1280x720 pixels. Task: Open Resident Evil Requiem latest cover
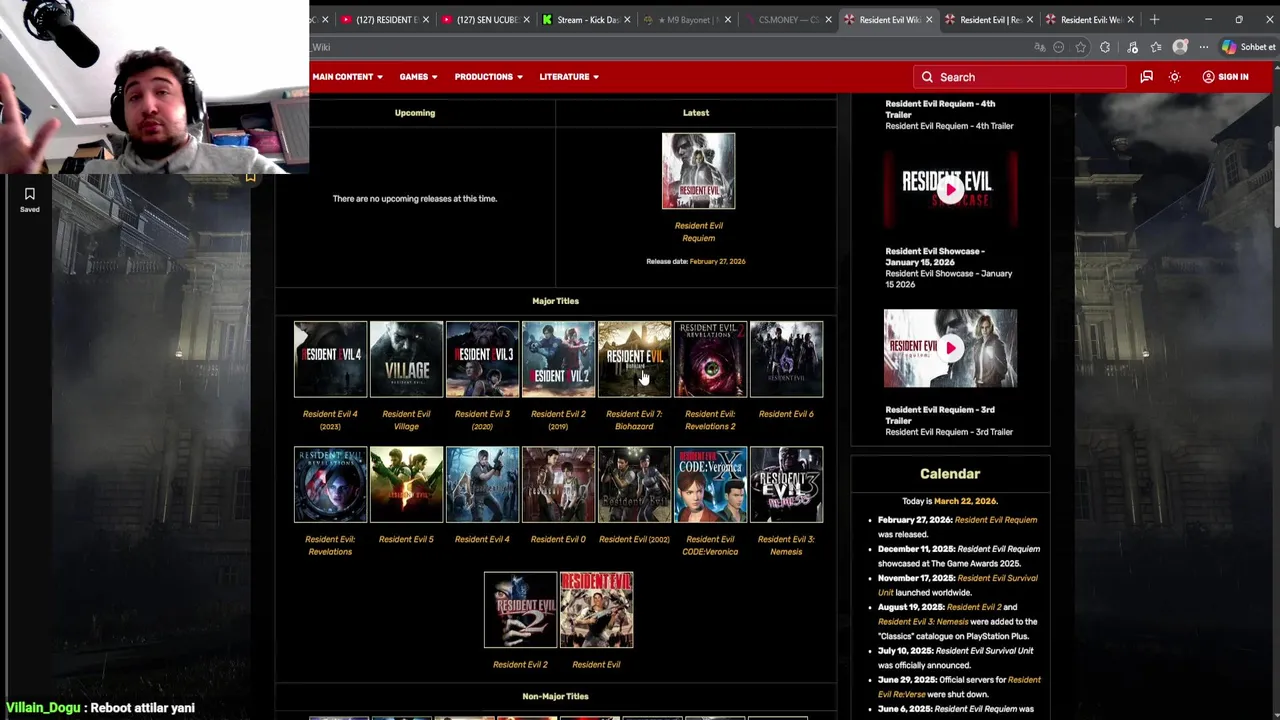click(698, 171)
